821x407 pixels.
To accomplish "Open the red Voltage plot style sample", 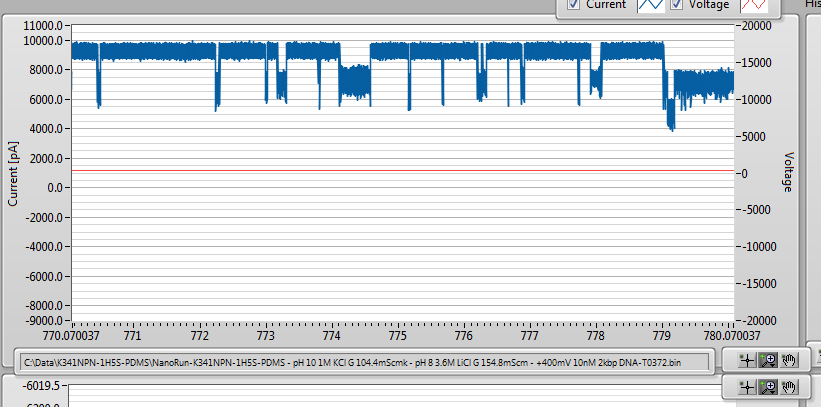I will (x=754, y=5).
